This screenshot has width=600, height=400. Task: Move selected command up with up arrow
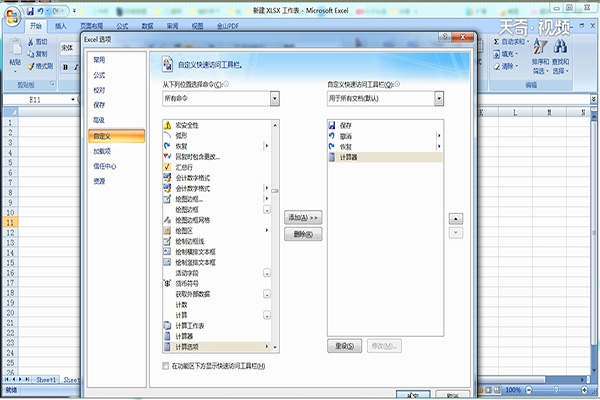[456, 219]
